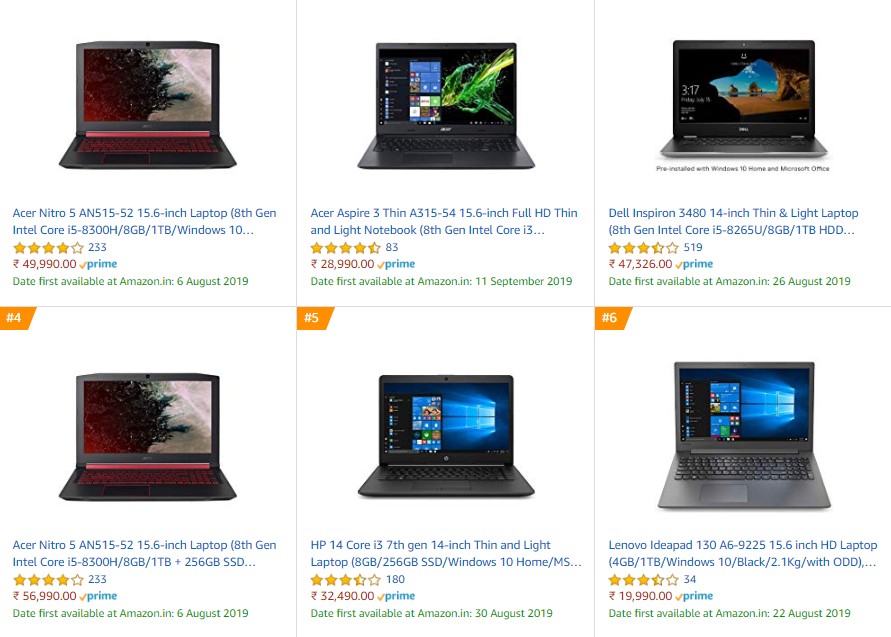Click star rating of Acer Aspire 3
Viewport: 891px width, 637px height.
coord(345,248)
